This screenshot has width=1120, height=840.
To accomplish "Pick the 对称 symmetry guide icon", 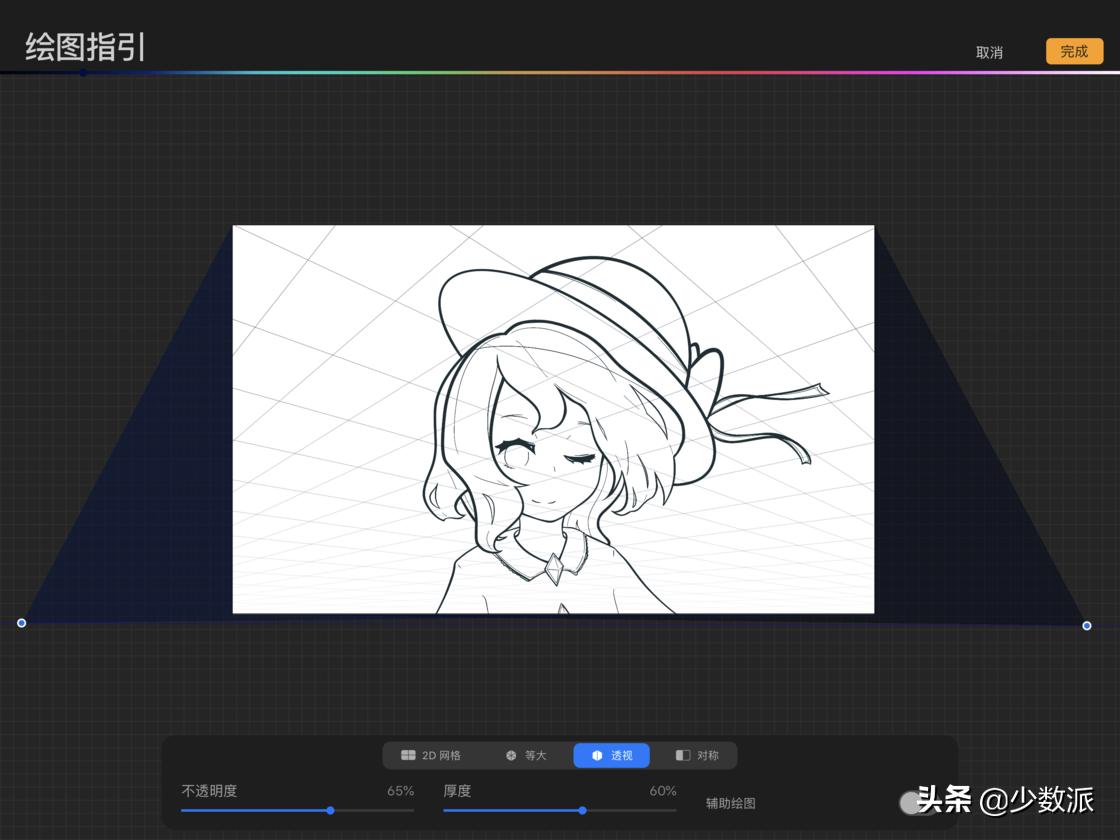I will [x=683, y=755].
